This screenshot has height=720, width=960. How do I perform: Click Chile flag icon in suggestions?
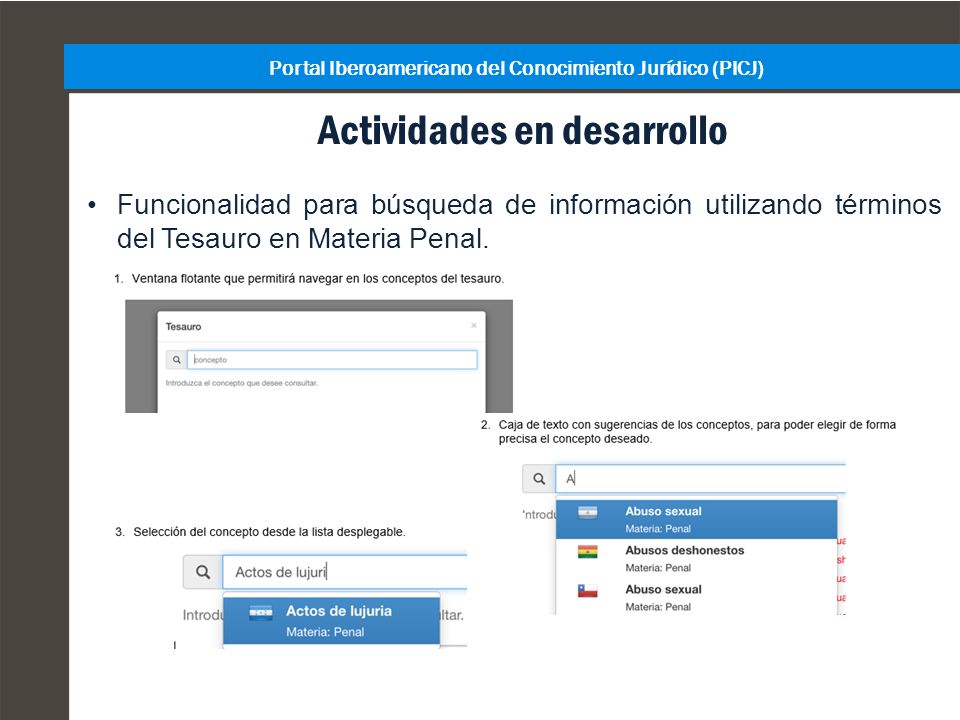pos(588,591)
